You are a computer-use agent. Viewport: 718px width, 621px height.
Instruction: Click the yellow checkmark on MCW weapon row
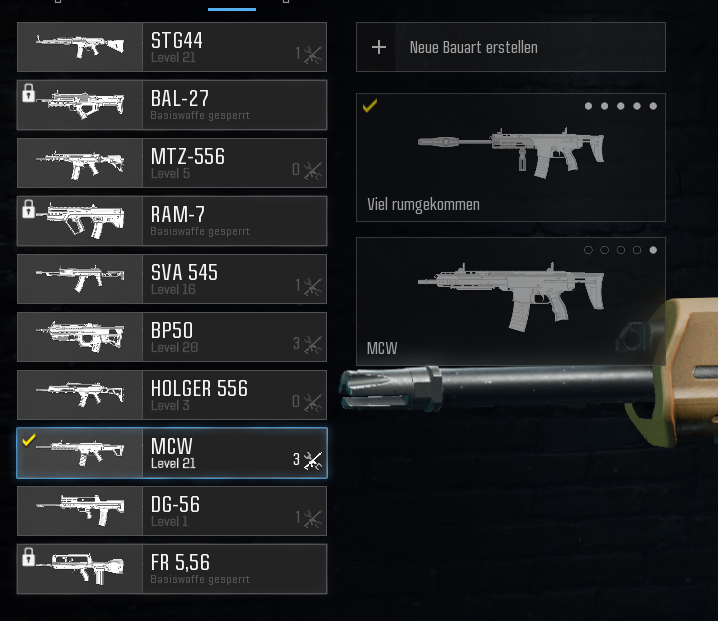point(28,440)
